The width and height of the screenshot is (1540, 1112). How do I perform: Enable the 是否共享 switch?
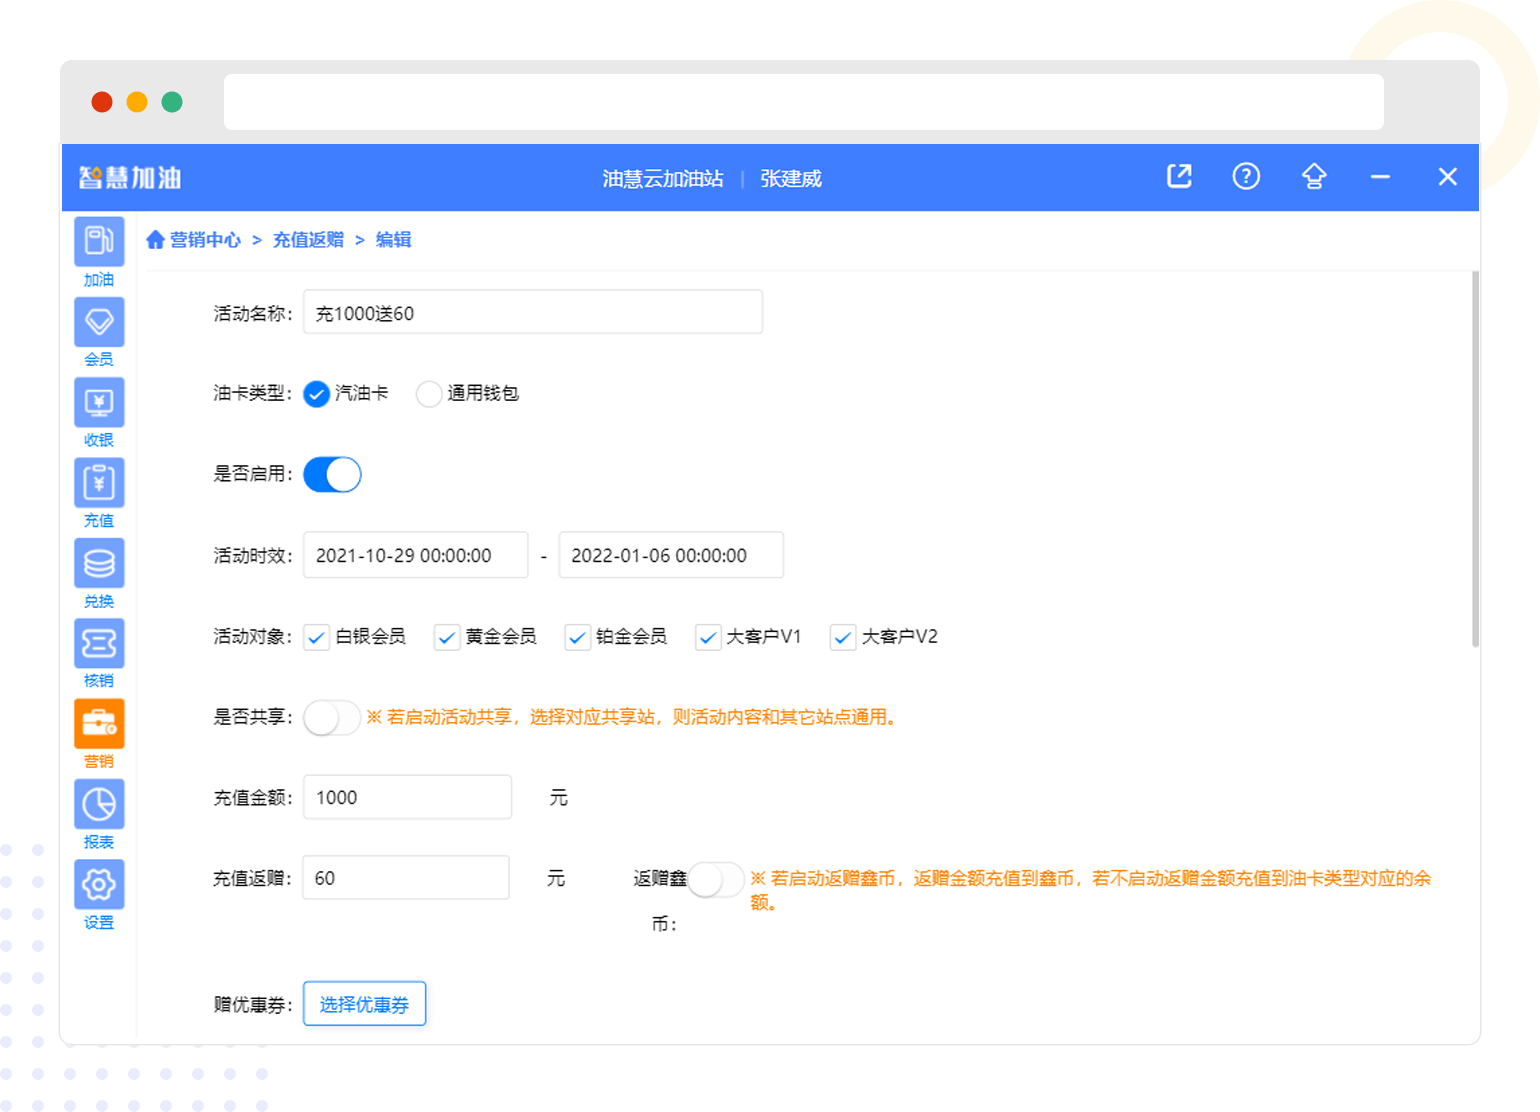[x=332, y=717]
